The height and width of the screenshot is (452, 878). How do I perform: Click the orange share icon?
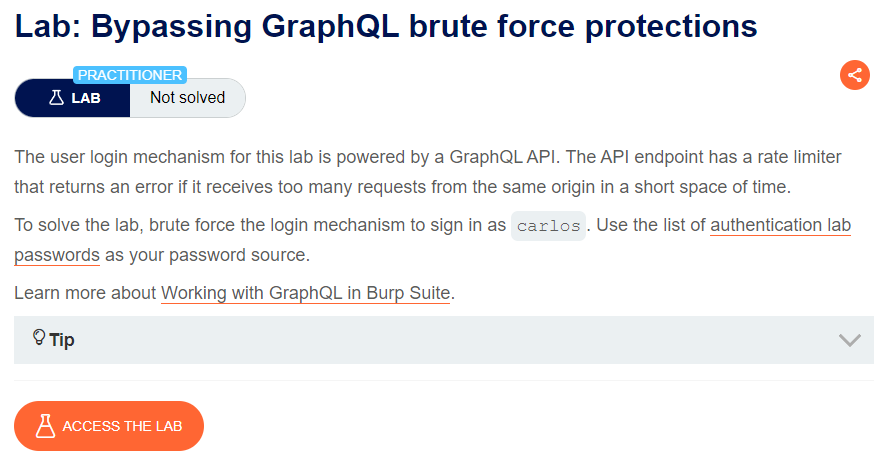(854, 75)
